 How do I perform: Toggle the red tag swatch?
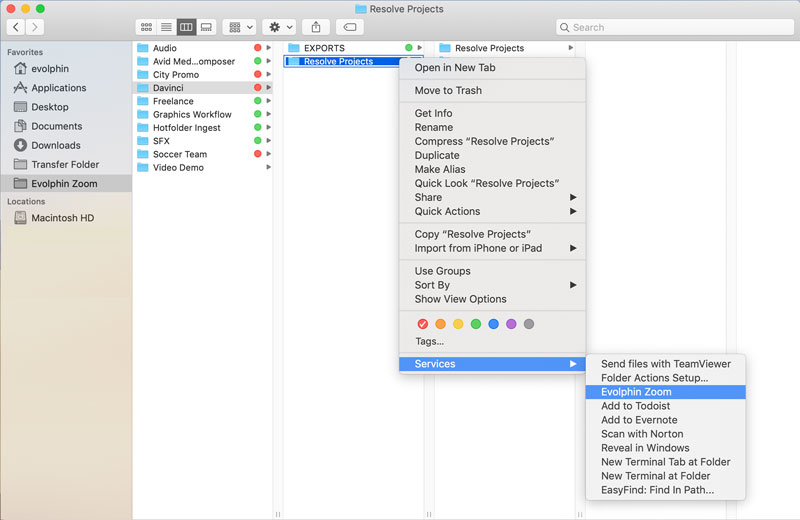point(422,324)
